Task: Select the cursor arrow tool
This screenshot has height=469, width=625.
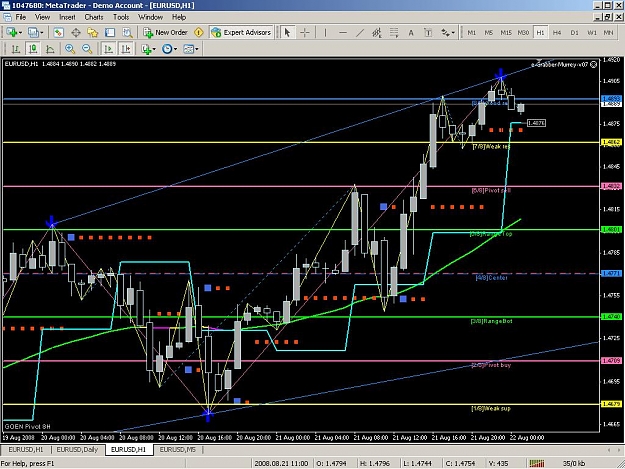Action: click(287, 33)
